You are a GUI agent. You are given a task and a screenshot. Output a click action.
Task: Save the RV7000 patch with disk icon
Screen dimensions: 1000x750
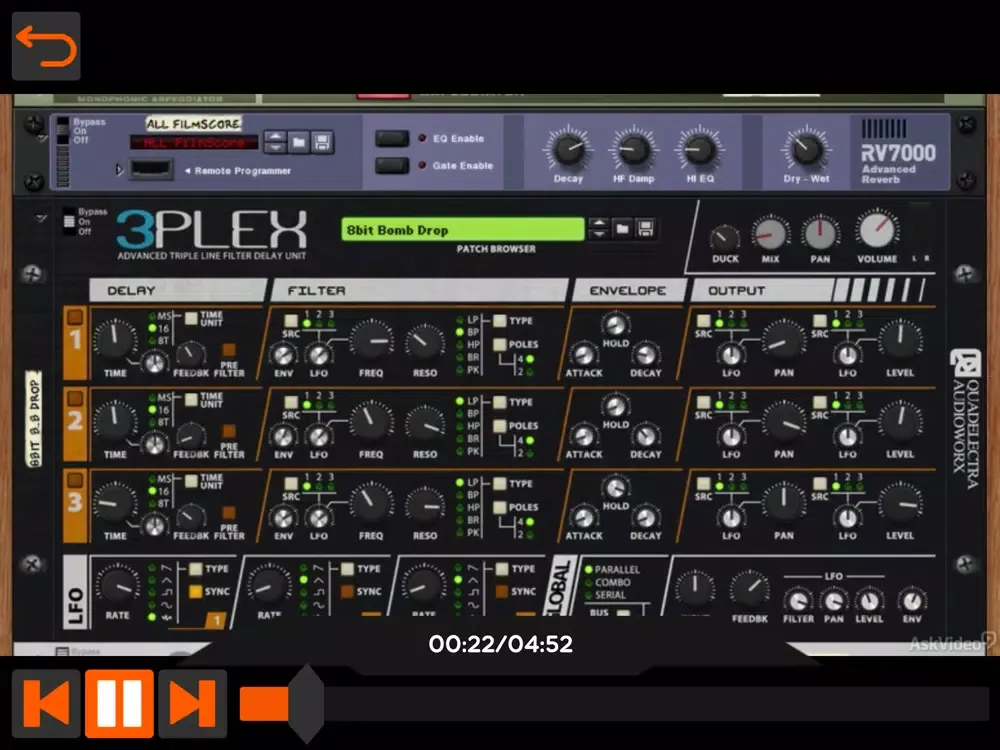tap(322, 142)
